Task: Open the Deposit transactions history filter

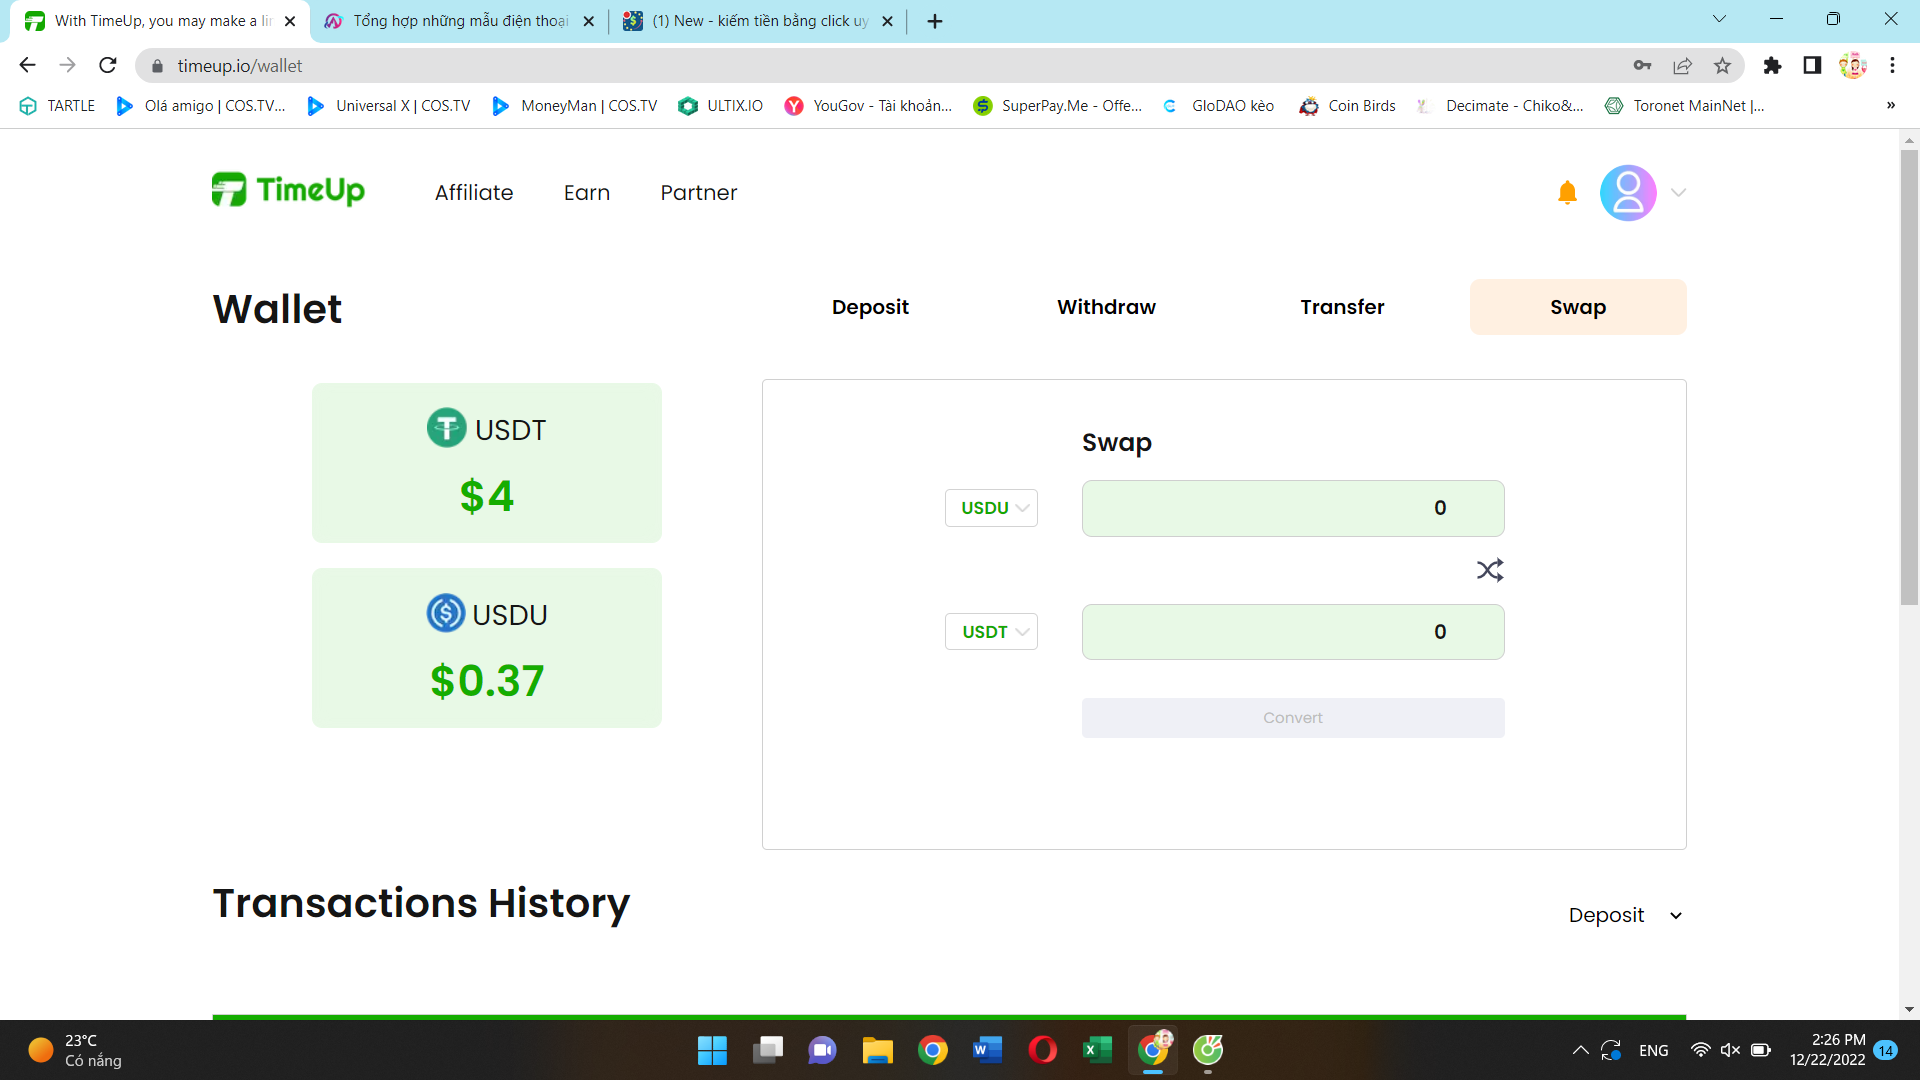Action: point(1625,915)
